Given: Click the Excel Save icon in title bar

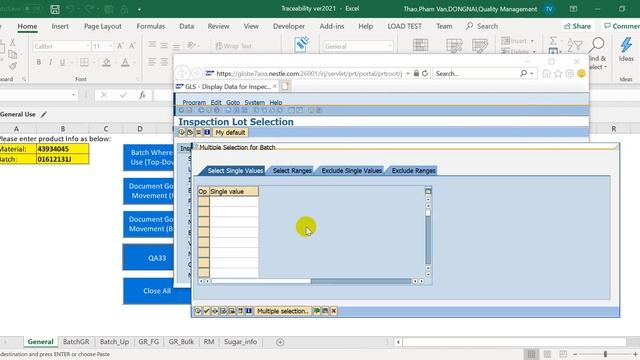Looking at the screenshot, I should pos(55,9).
